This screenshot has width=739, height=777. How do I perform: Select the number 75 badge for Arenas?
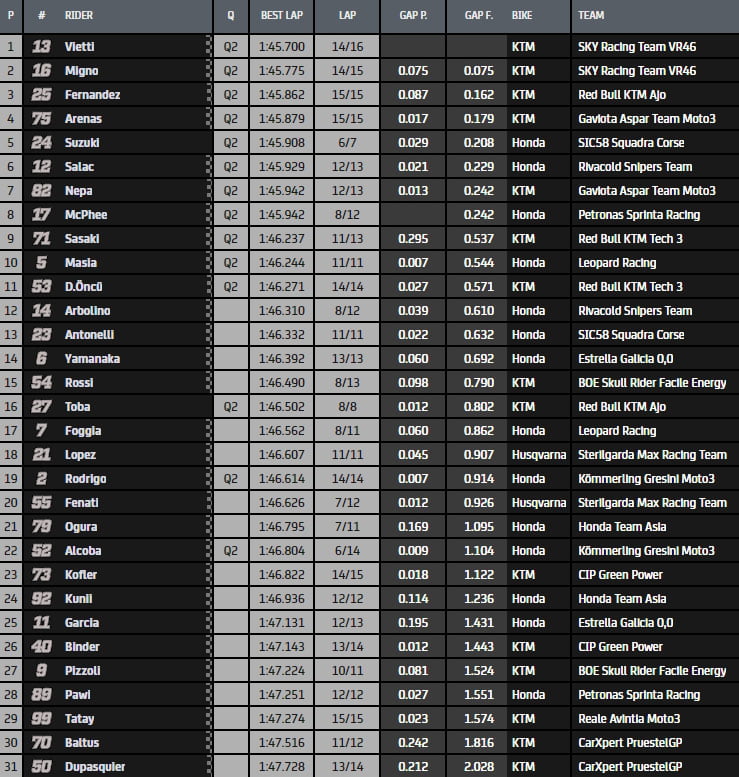coord(42,119)
